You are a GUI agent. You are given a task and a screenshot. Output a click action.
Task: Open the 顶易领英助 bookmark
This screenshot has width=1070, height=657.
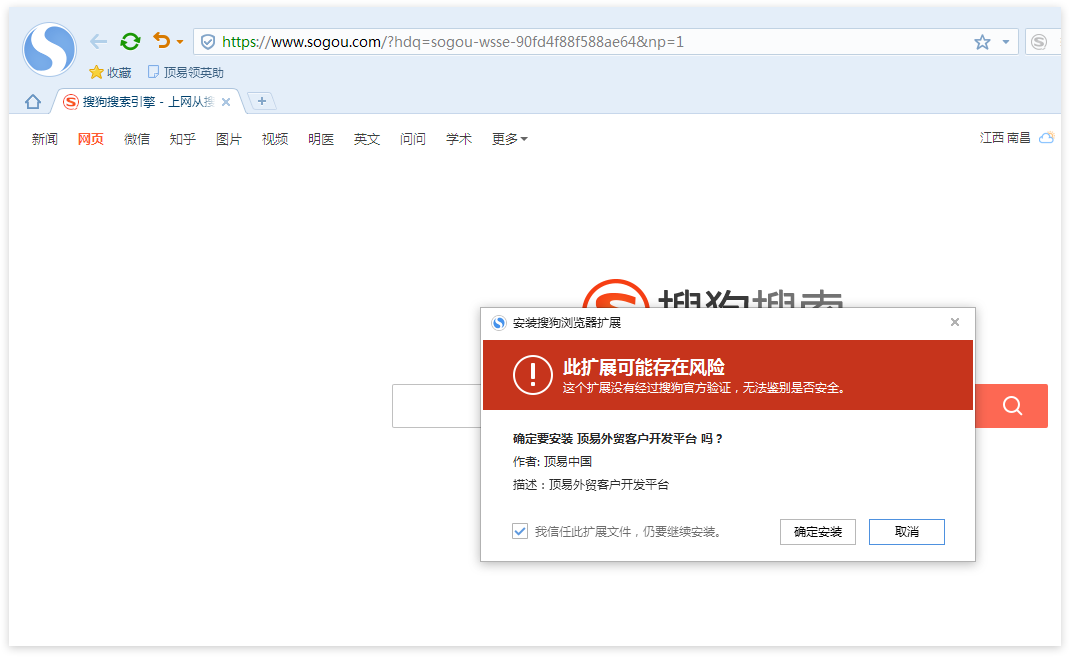tap(186, 72)
